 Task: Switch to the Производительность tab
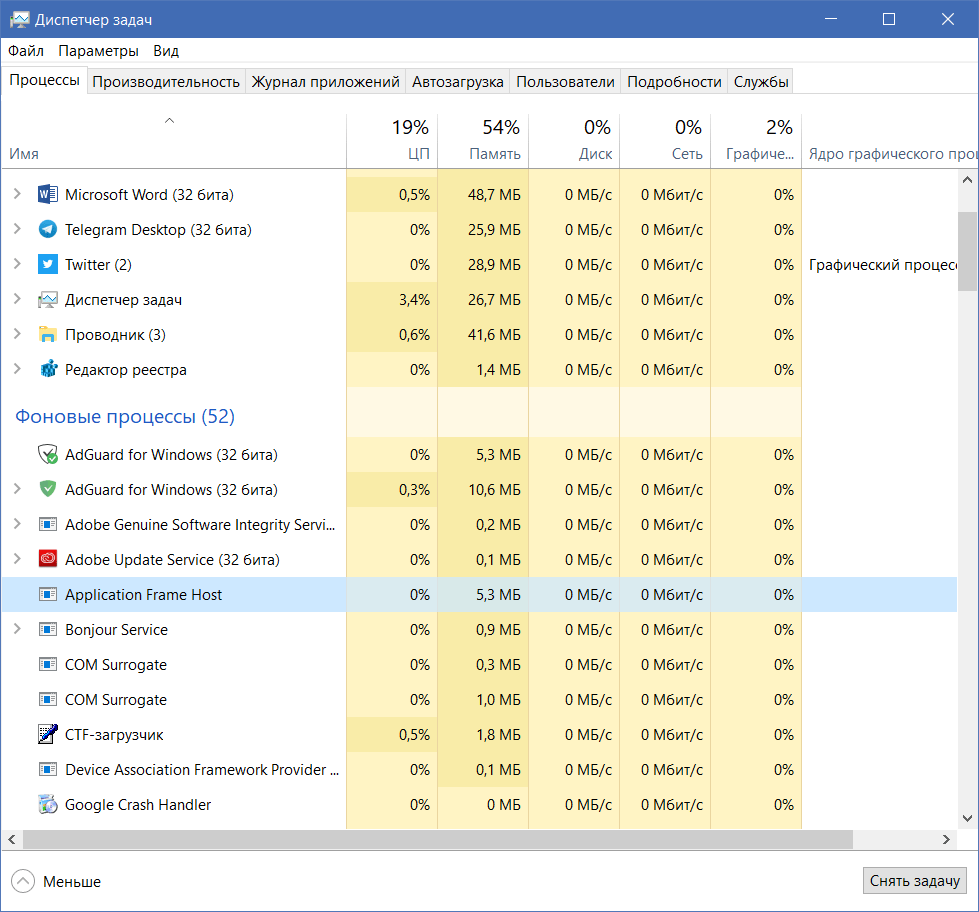click(166, 81)
